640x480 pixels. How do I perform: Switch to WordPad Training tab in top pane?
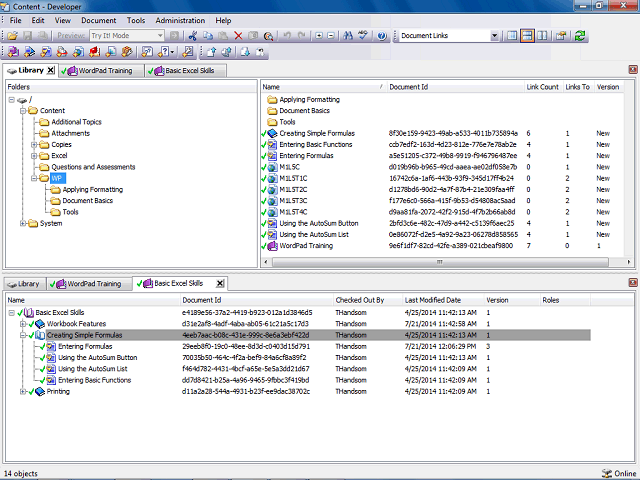coord(100,71)
